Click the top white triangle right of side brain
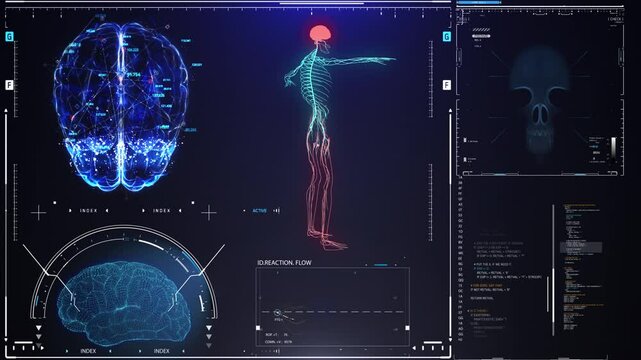This screenshot has width=641, height=360. tap(209, 328)
